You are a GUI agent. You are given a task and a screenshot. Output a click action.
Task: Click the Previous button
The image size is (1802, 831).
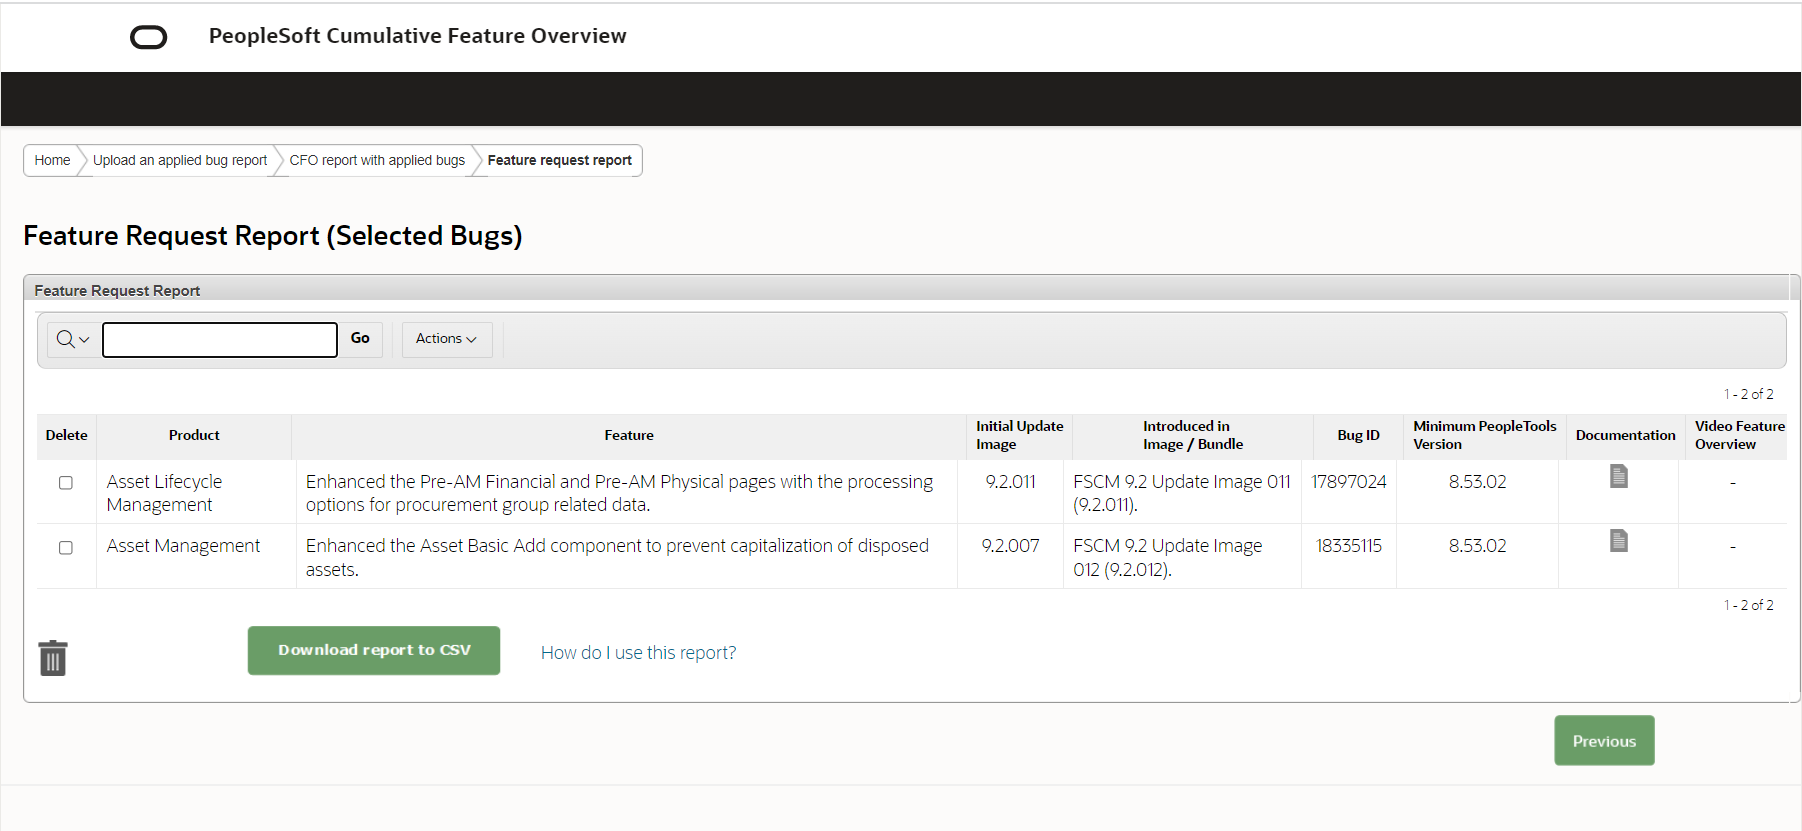(x=1604, y=741)
